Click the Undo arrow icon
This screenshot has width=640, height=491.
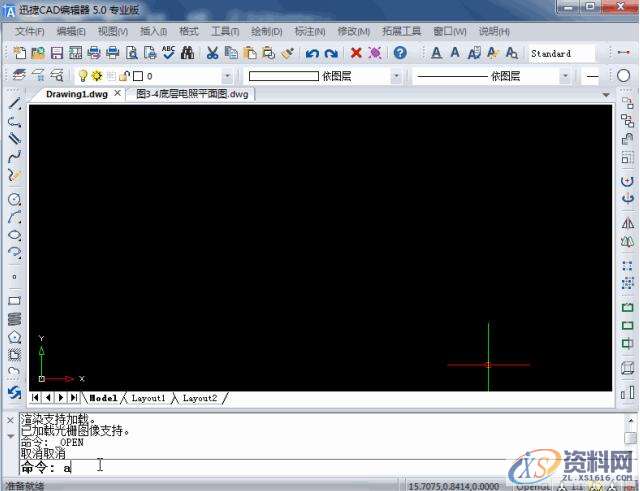pyautogui.click(x=312, y=53)
